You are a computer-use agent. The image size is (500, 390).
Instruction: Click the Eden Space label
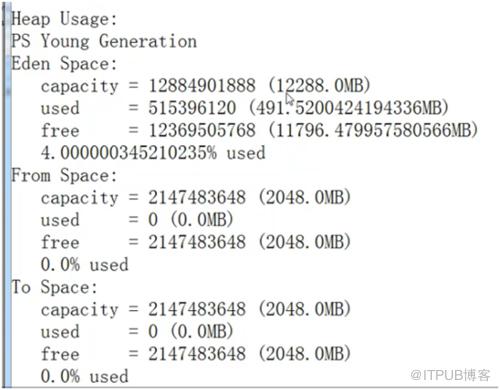point(64,64)
